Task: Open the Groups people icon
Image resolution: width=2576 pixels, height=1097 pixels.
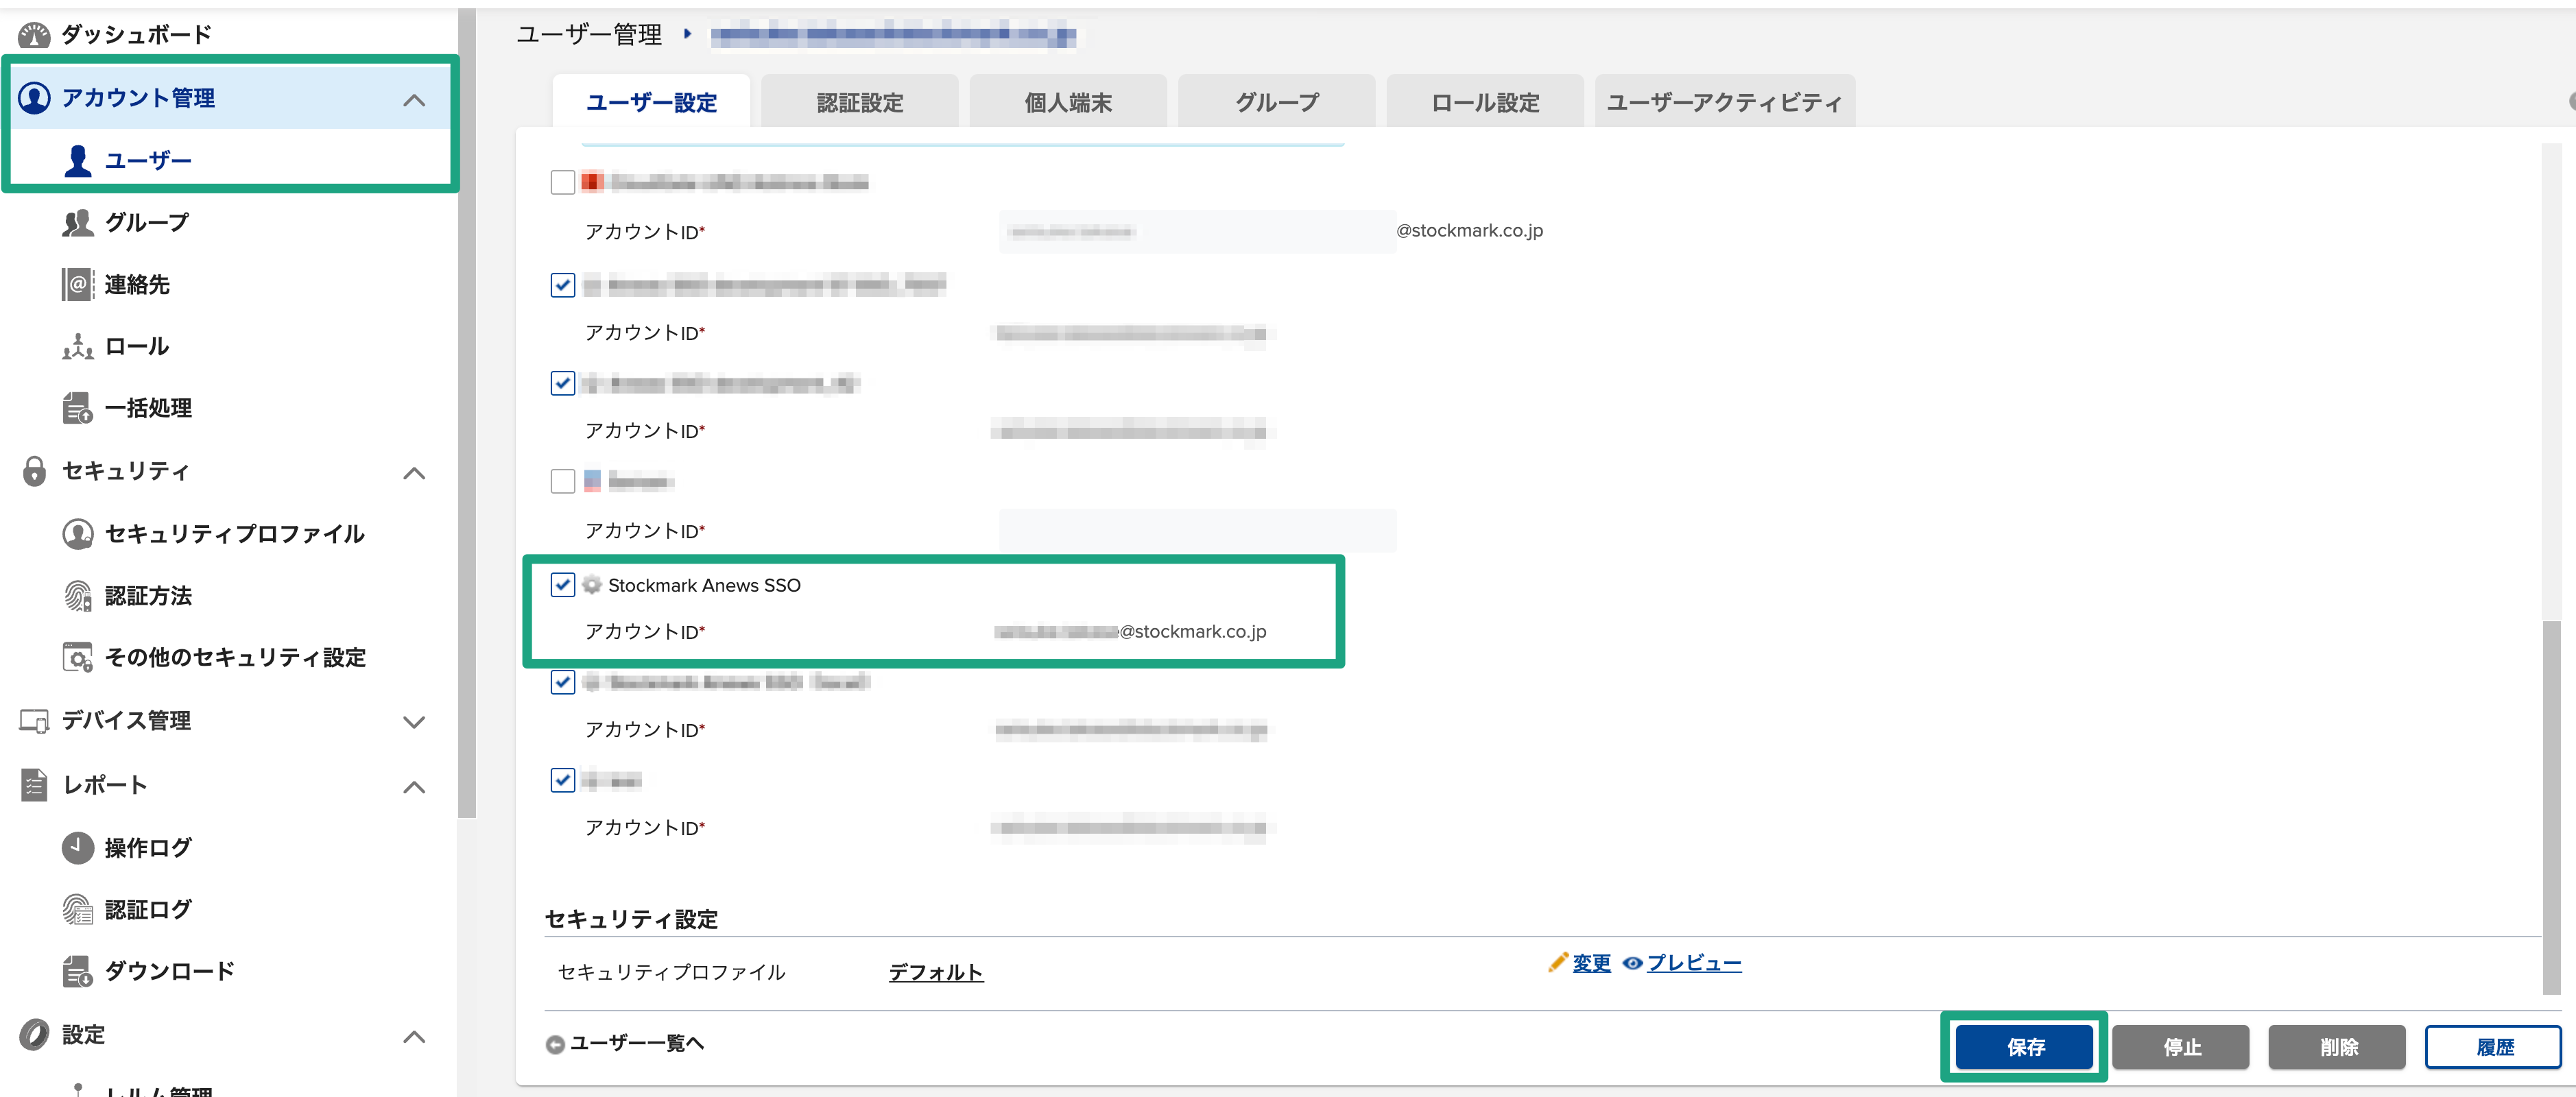Action: coord(77,223)
